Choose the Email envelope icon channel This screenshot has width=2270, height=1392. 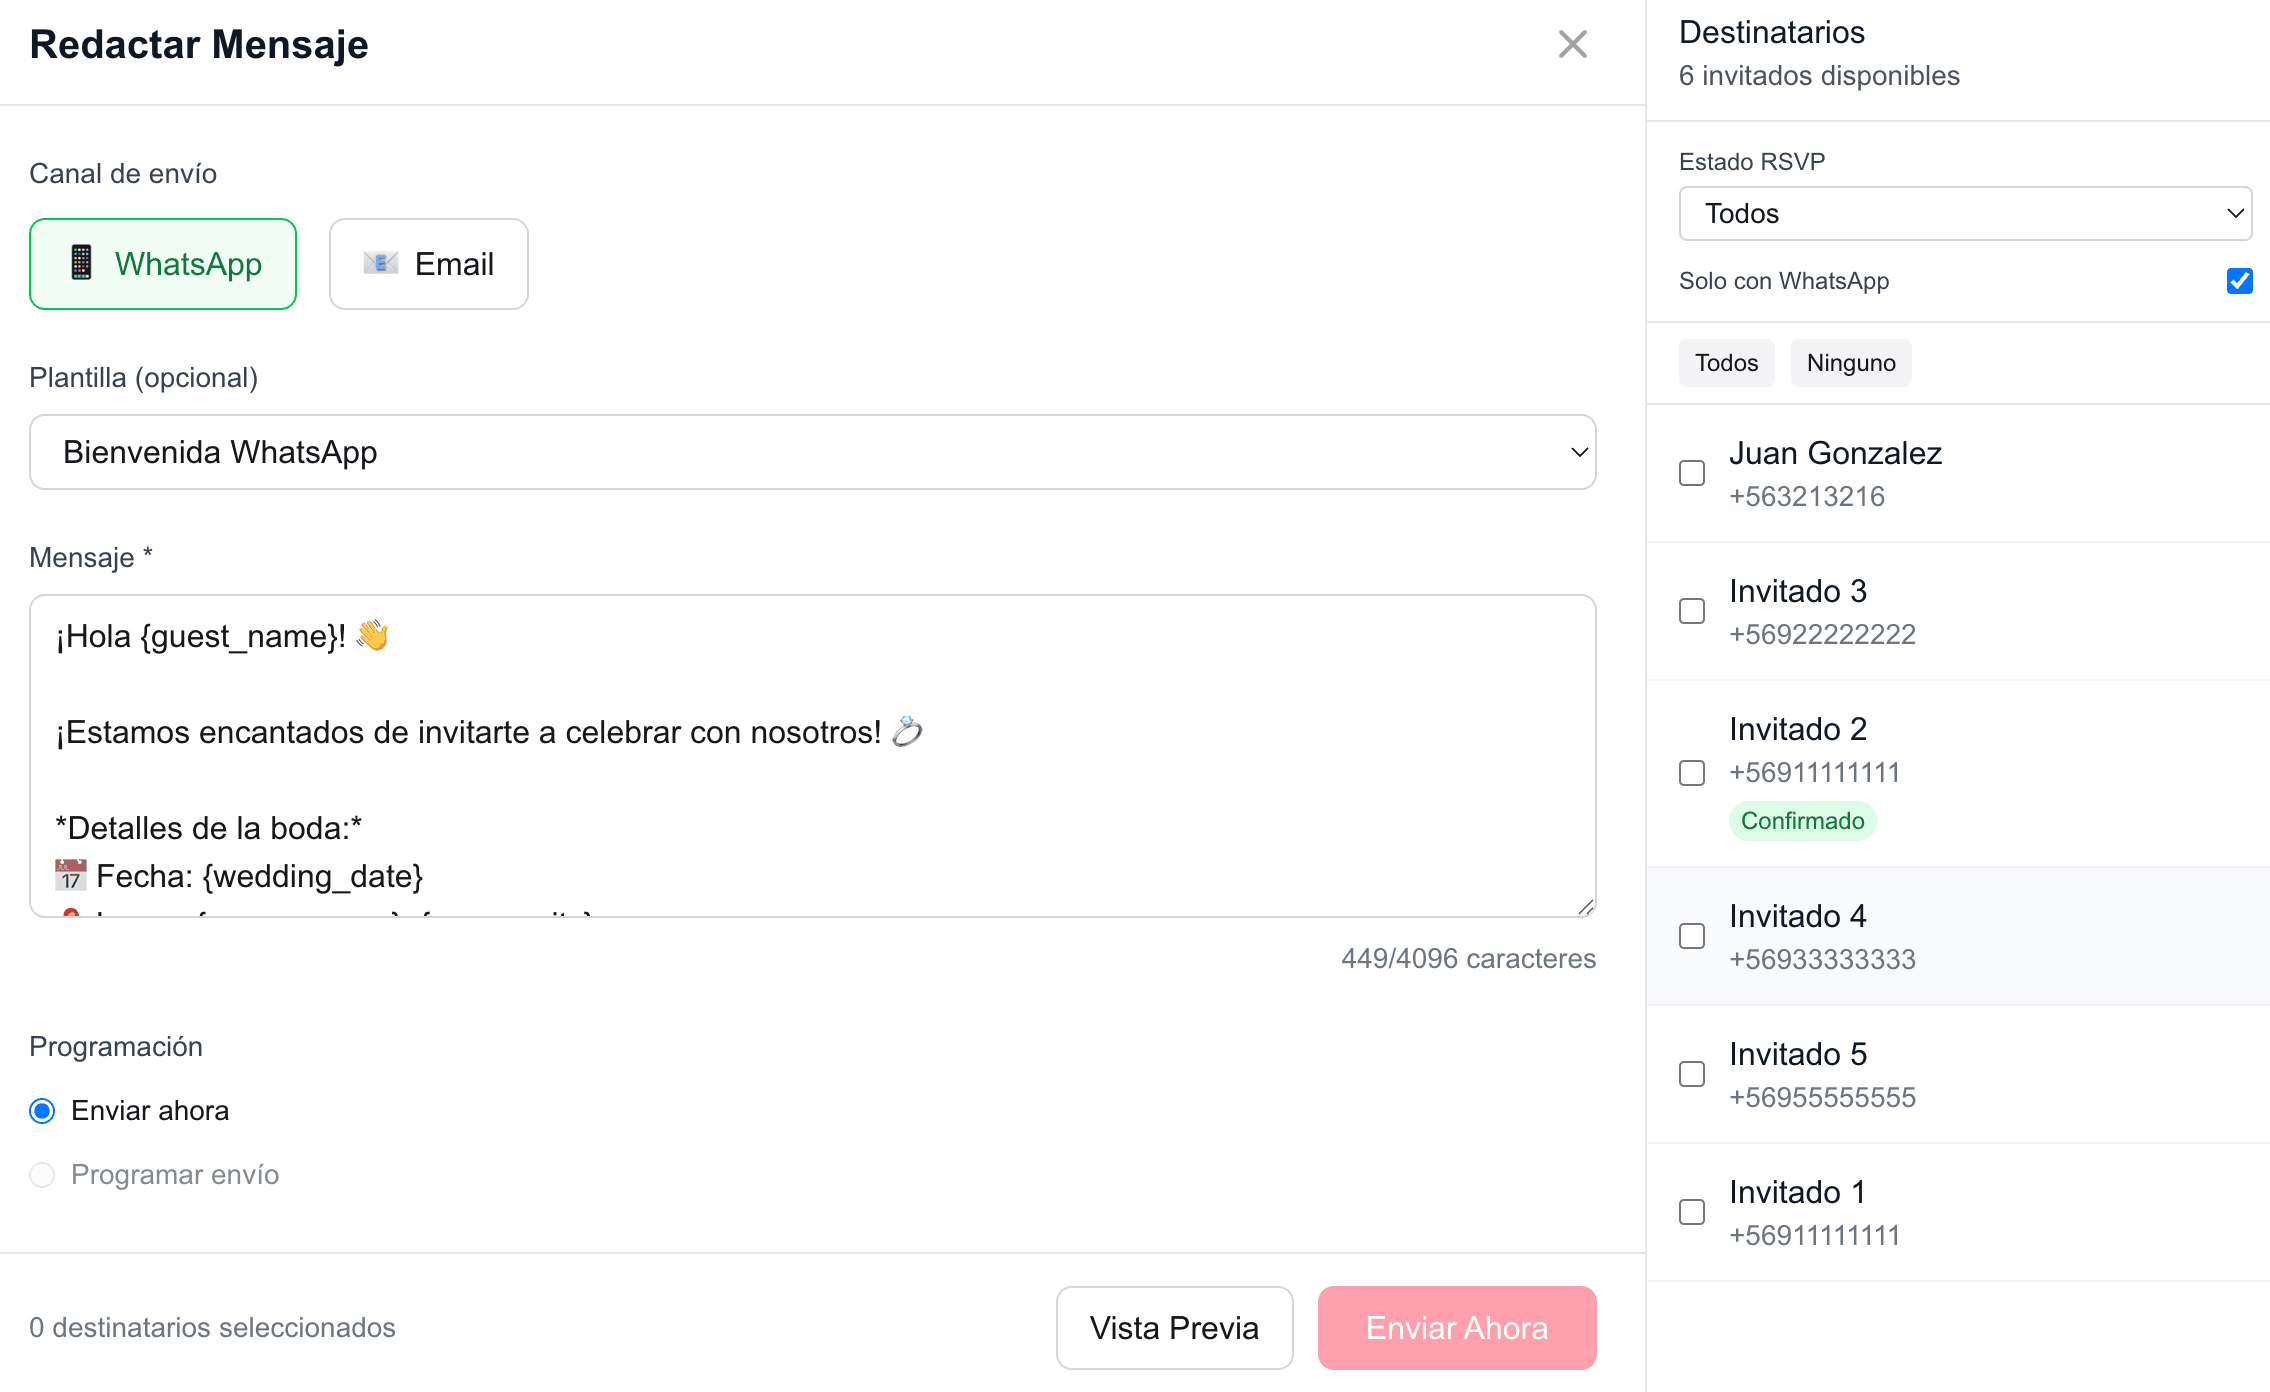tap(428, 264)
